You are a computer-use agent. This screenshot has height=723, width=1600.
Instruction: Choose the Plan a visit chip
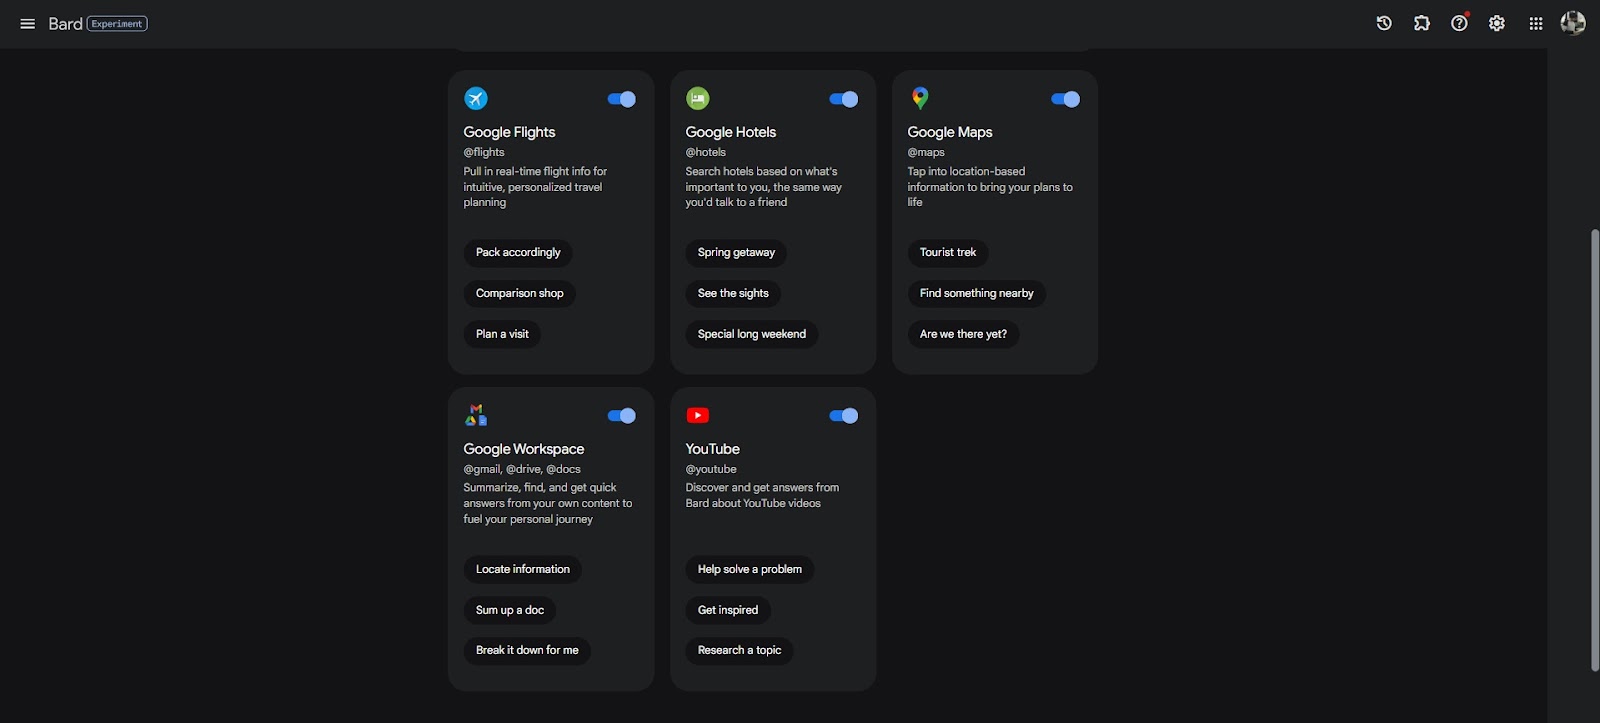[x=502, y=334]
